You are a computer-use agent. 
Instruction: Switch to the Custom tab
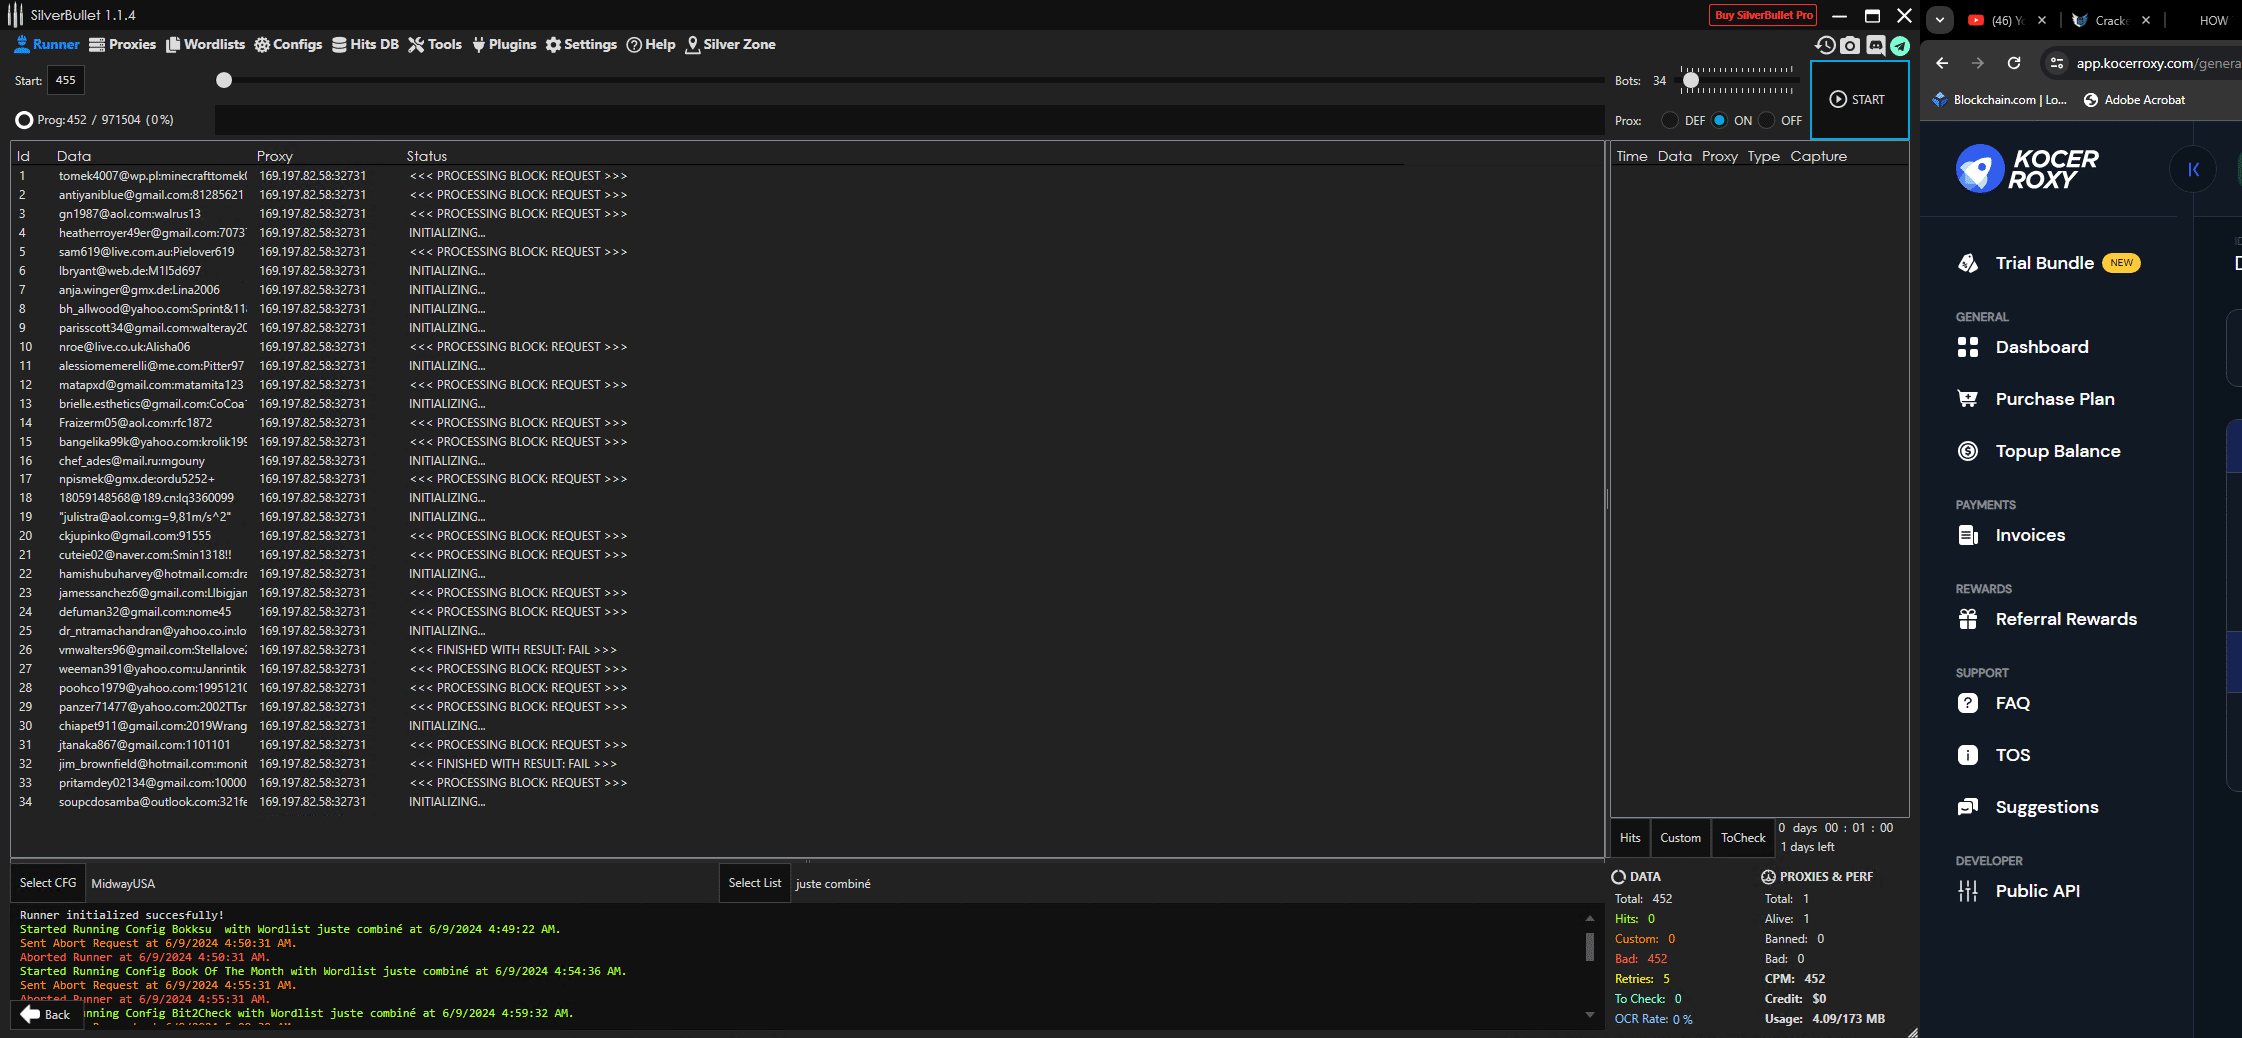(1680, 838)
